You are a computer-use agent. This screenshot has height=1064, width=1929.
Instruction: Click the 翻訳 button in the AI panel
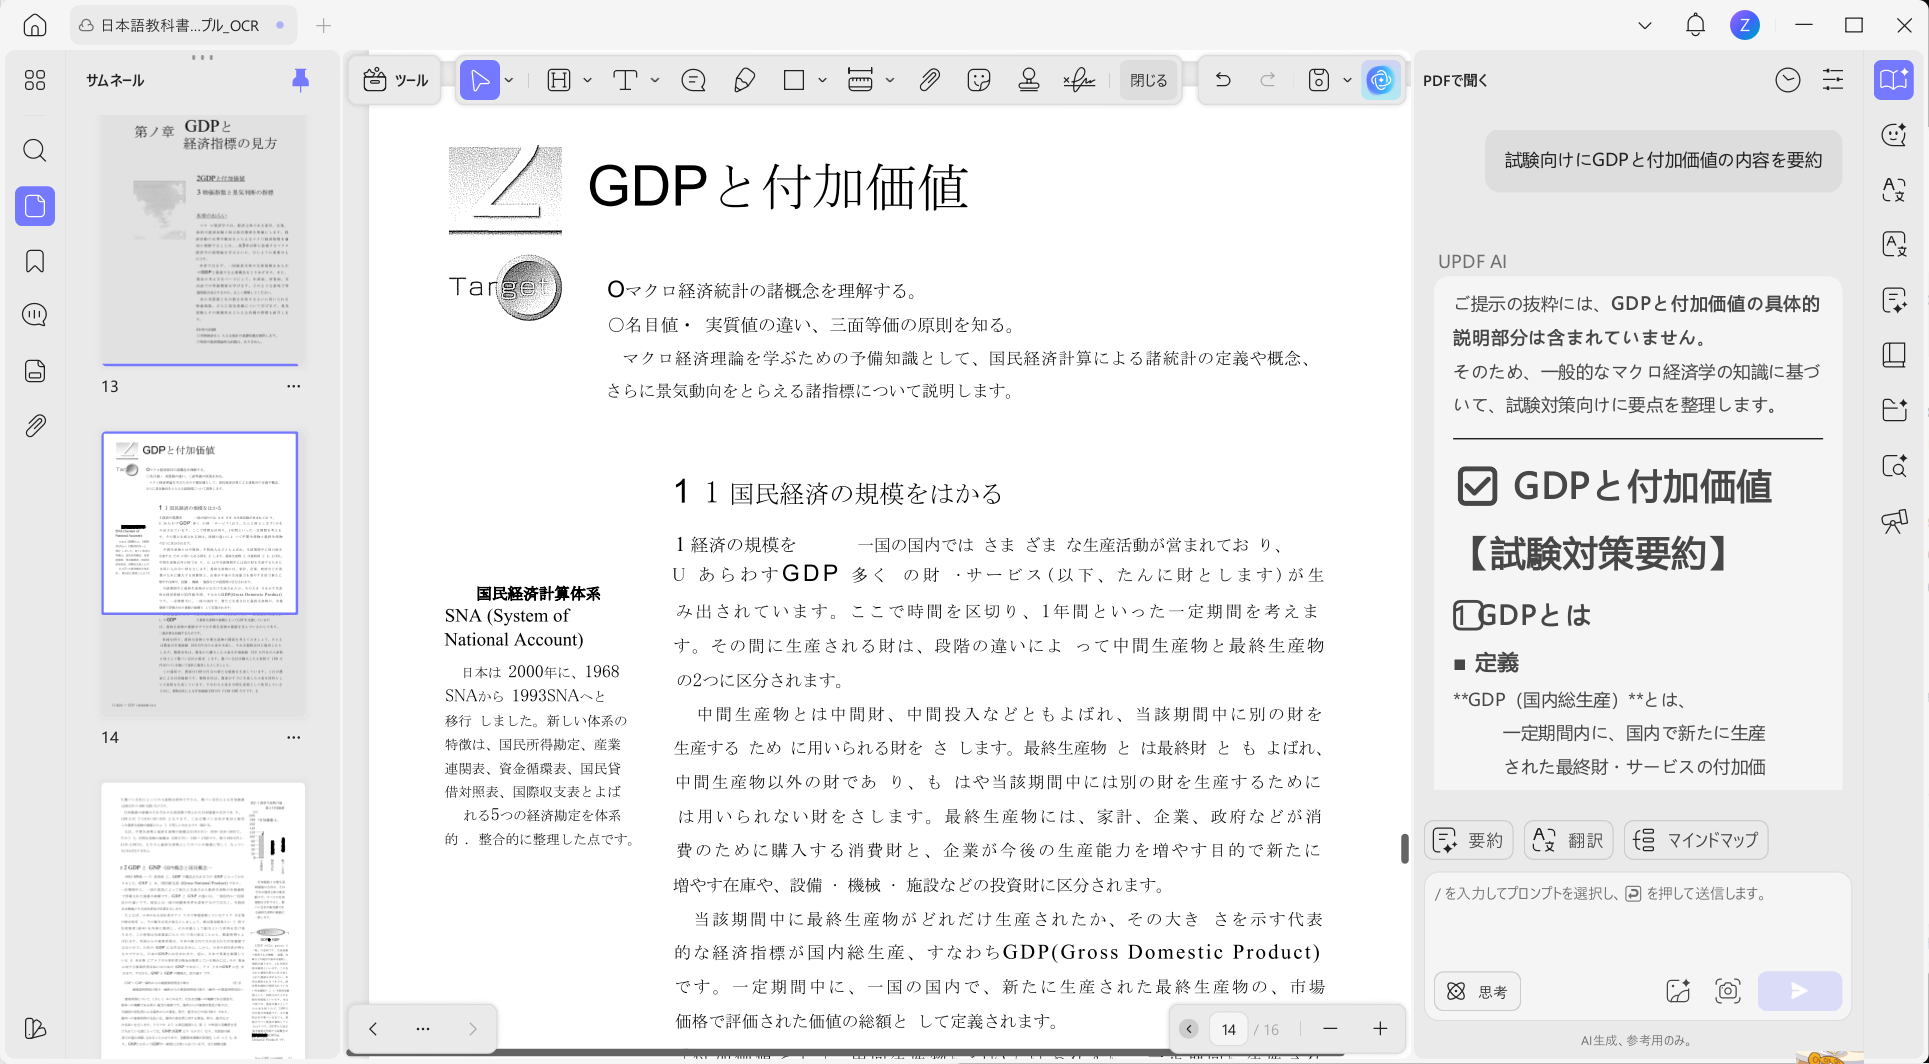pos(1567,840)
